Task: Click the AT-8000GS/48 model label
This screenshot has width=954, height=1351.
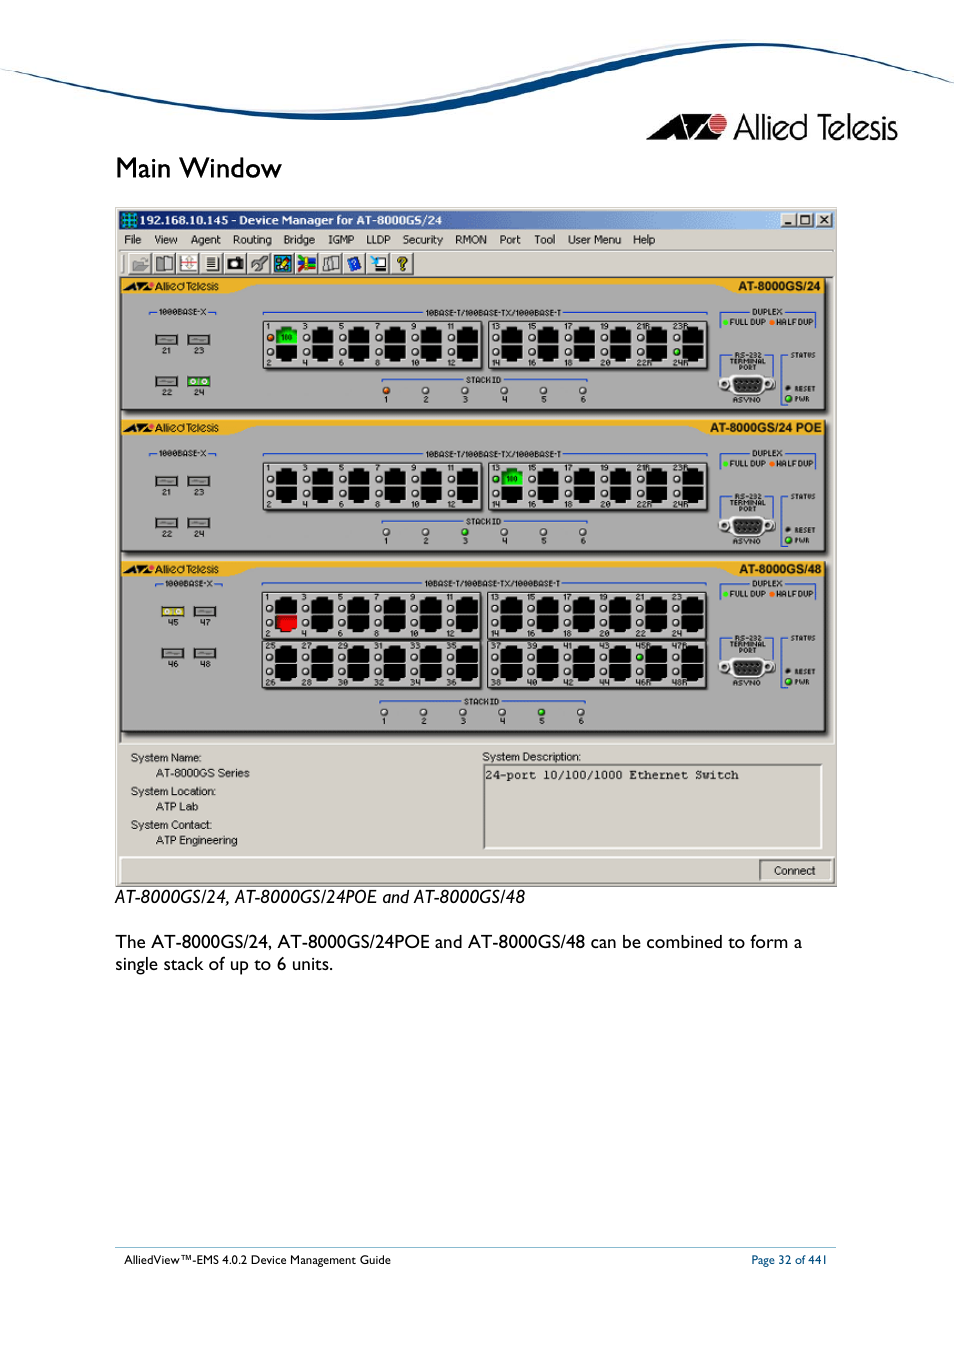Action: 780,570
